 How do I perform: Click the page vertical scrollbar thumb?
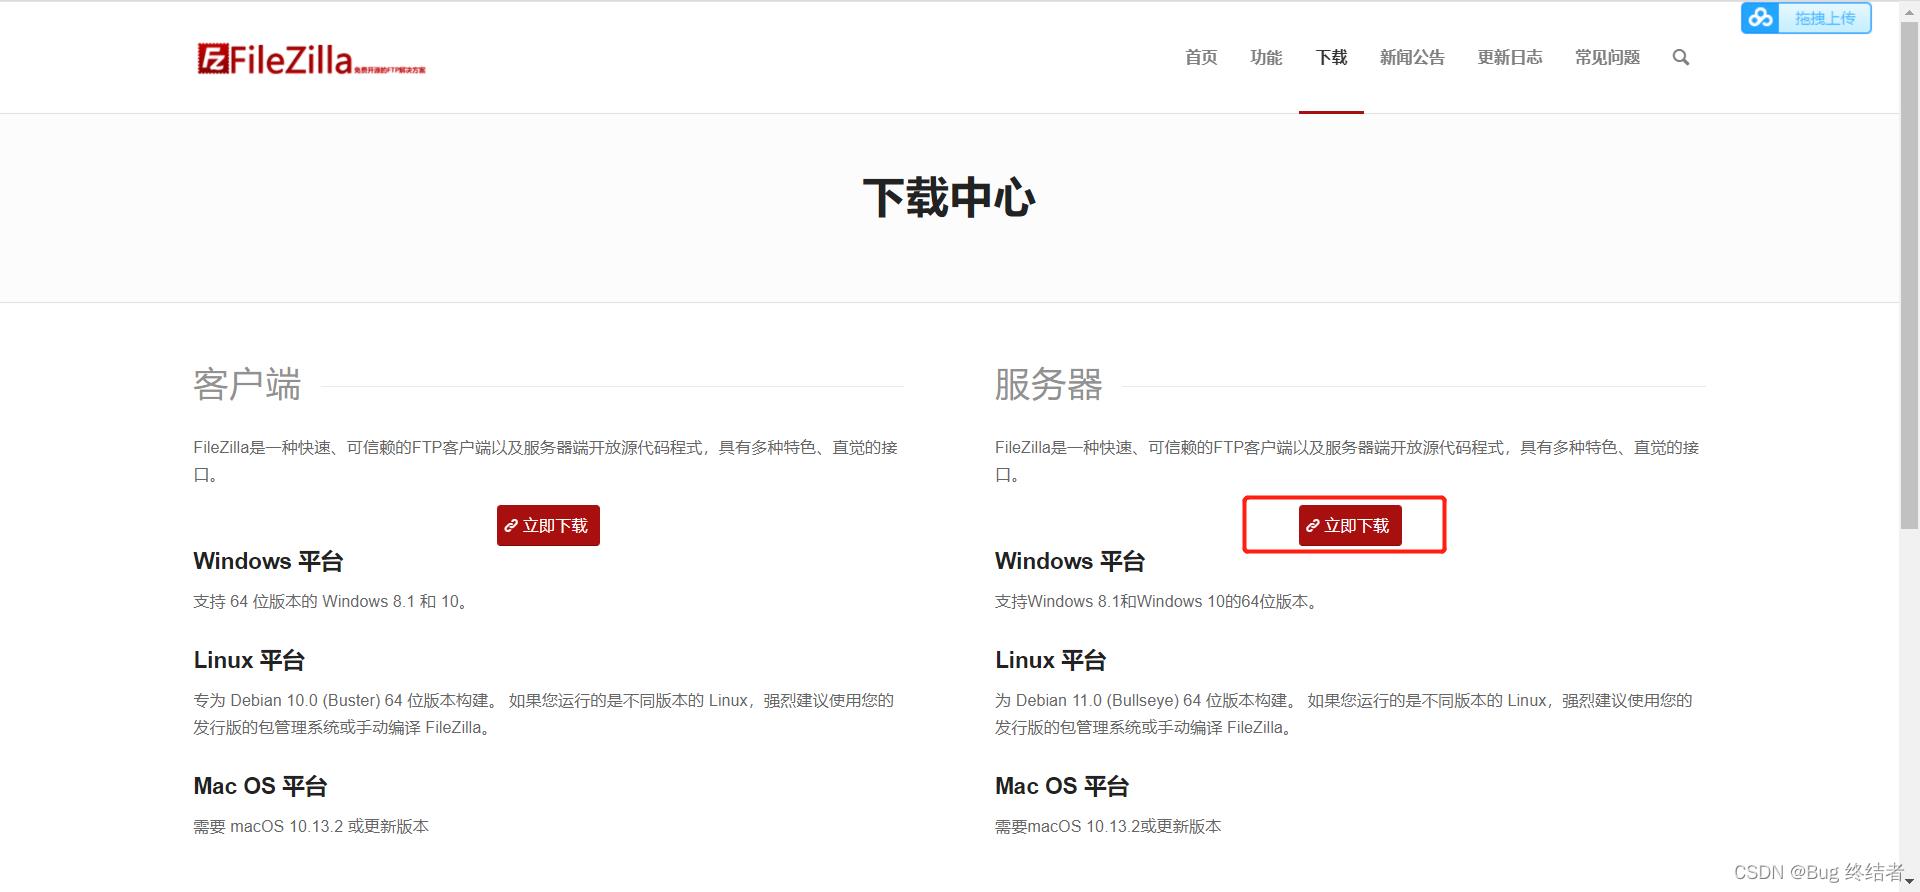pos(1909,275)
